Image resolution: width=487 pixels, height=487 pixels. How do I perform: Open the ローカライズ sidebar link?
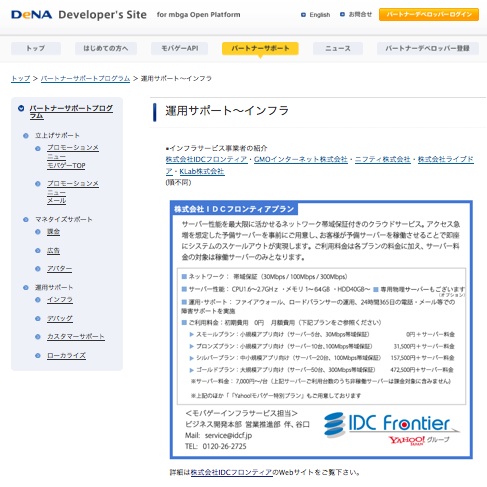tap(66, 356)
